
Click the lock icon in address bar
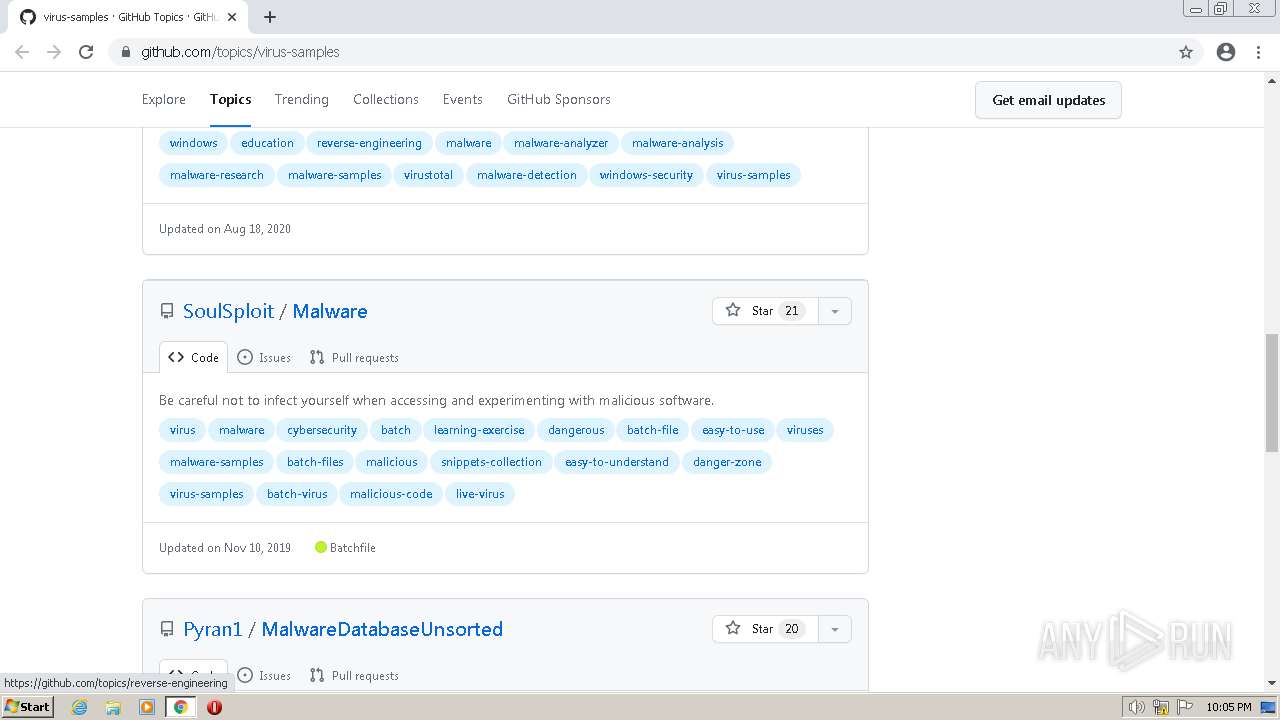(126, 52)
